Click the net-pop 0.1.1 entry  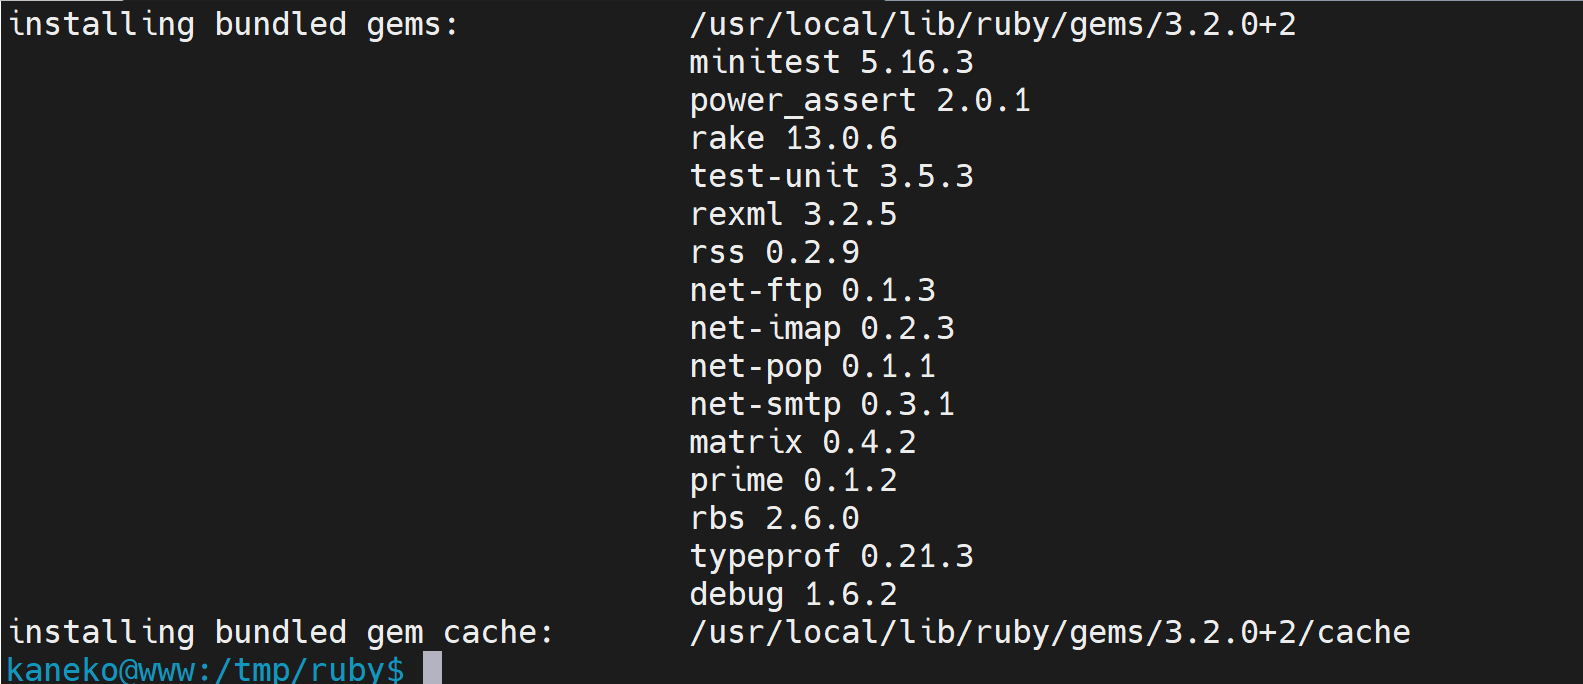[812, 366]
